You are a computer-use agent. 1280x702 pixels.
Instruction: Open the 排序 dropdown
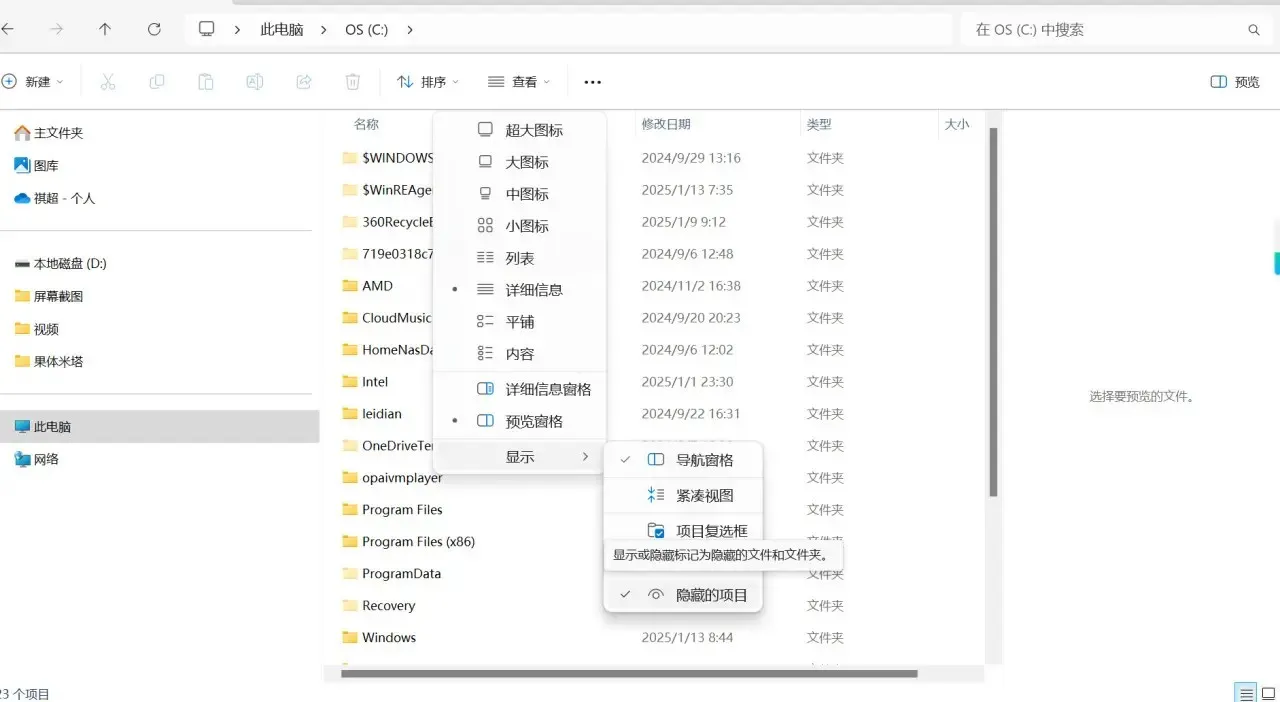(x=428, y=82)
